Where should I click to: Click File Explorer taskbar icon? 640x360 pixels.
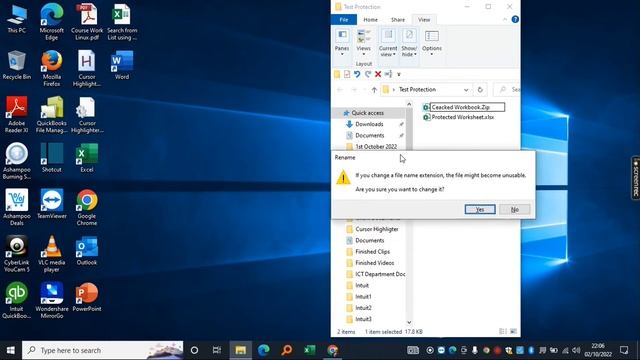240,350
